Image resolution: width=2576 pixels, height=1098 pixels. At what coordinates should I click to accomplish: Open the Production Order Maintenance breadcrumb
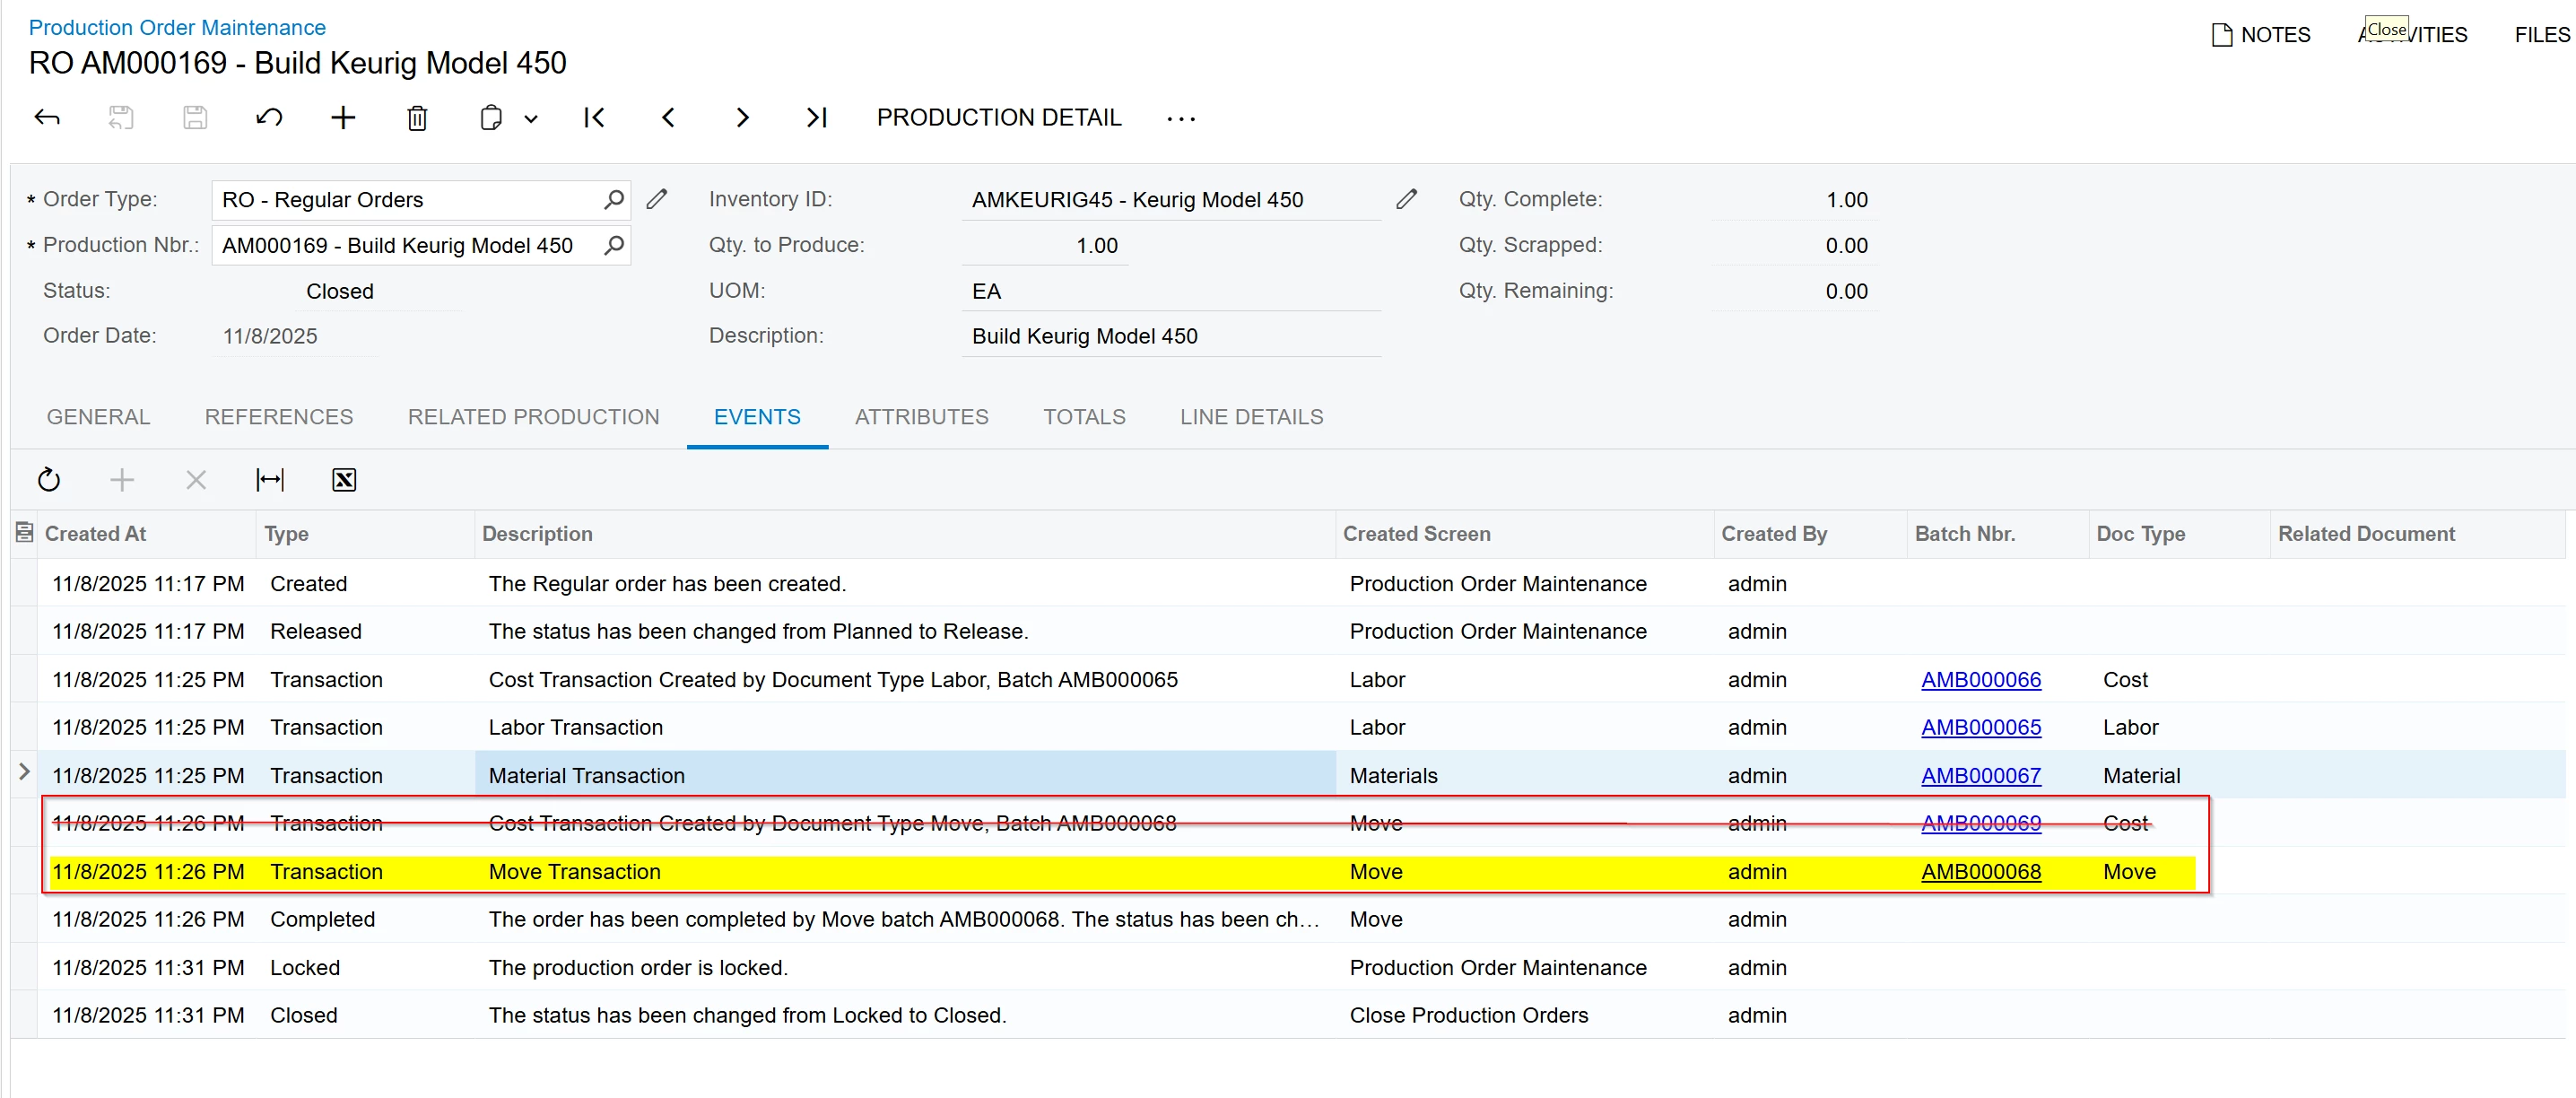177,27
